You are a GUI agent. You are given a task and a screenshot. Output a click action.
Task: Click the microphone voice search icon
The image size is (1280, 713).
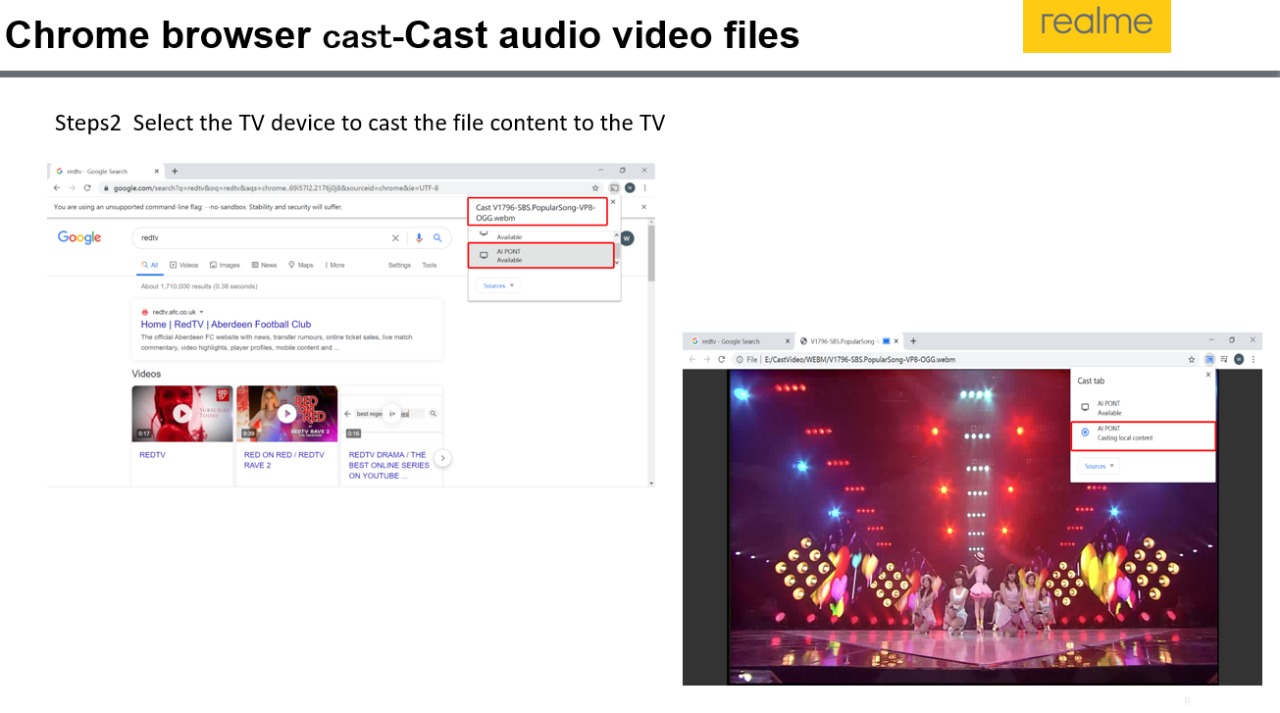tap(419, 238)
